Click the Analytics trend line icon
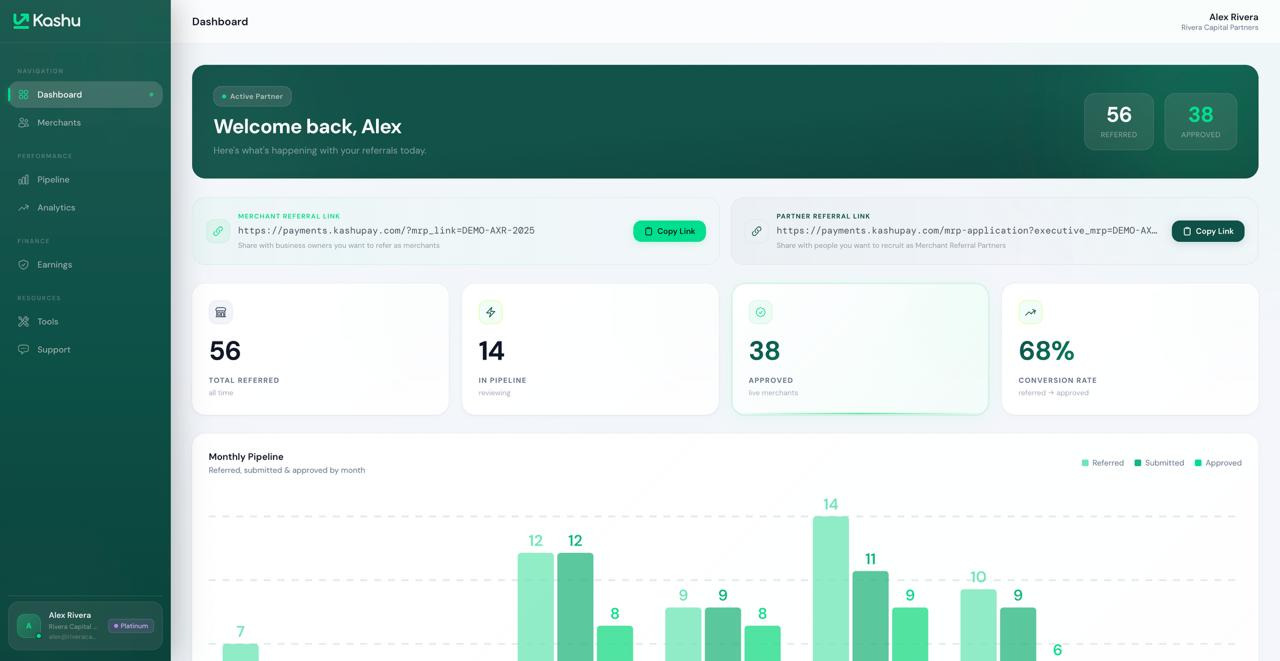The width and height of the screenshot is (1280, 661). click(23, 208)
